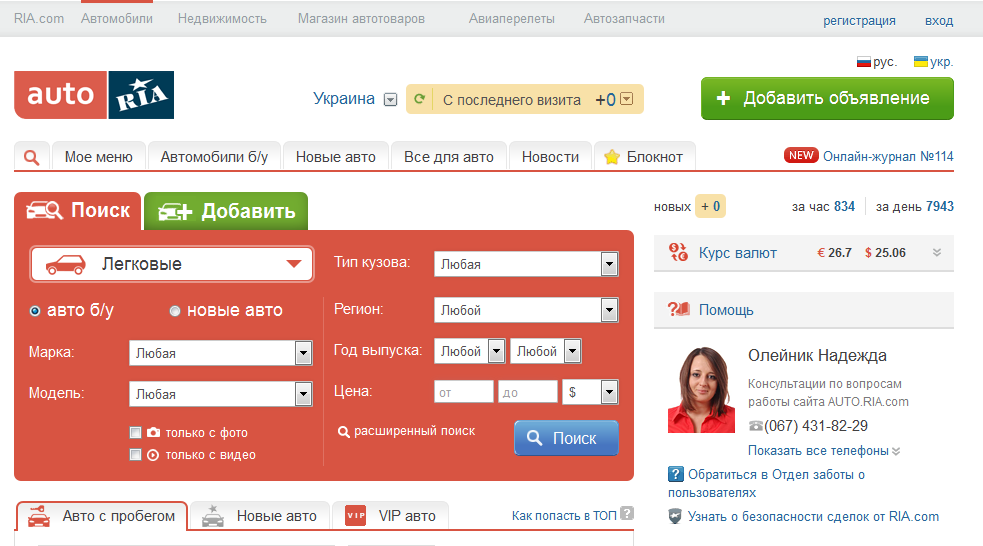
Task: Click the price от input field
Action: click(464, 392)
